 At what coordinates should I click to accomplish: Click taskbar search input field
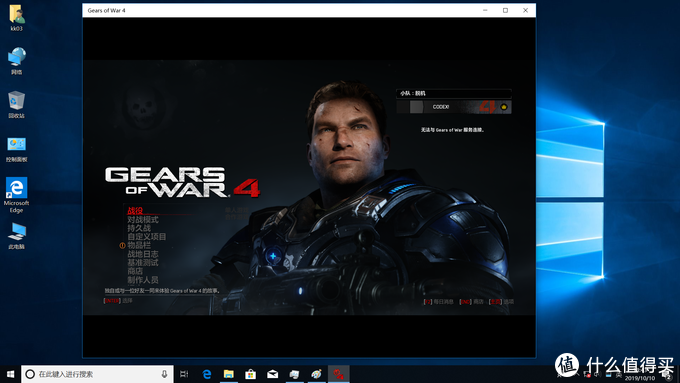point(97,374)
